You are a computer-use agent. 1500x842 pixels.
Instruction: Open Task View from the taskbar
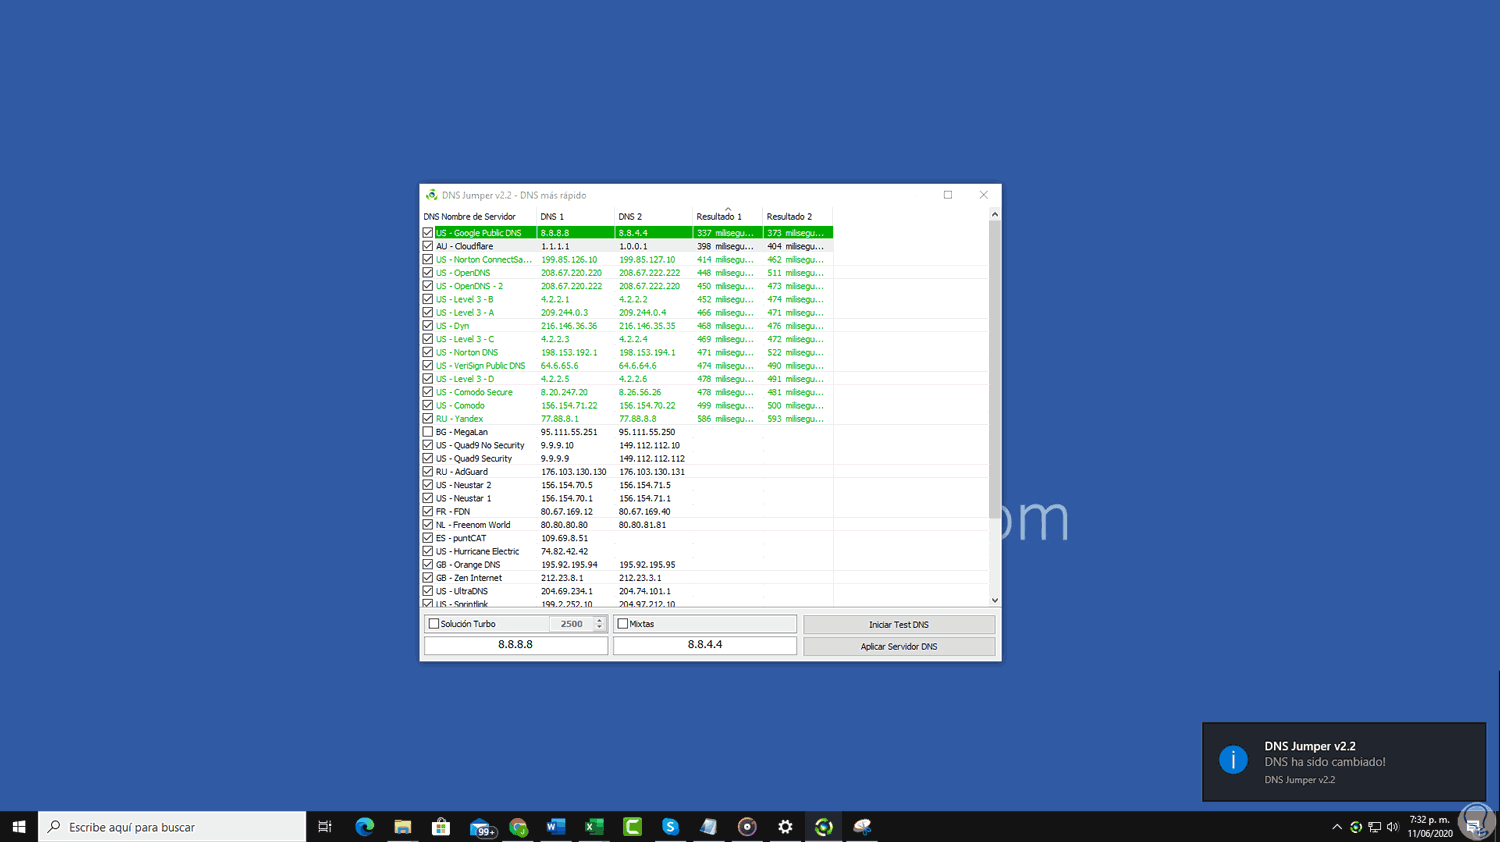point(325,827)
